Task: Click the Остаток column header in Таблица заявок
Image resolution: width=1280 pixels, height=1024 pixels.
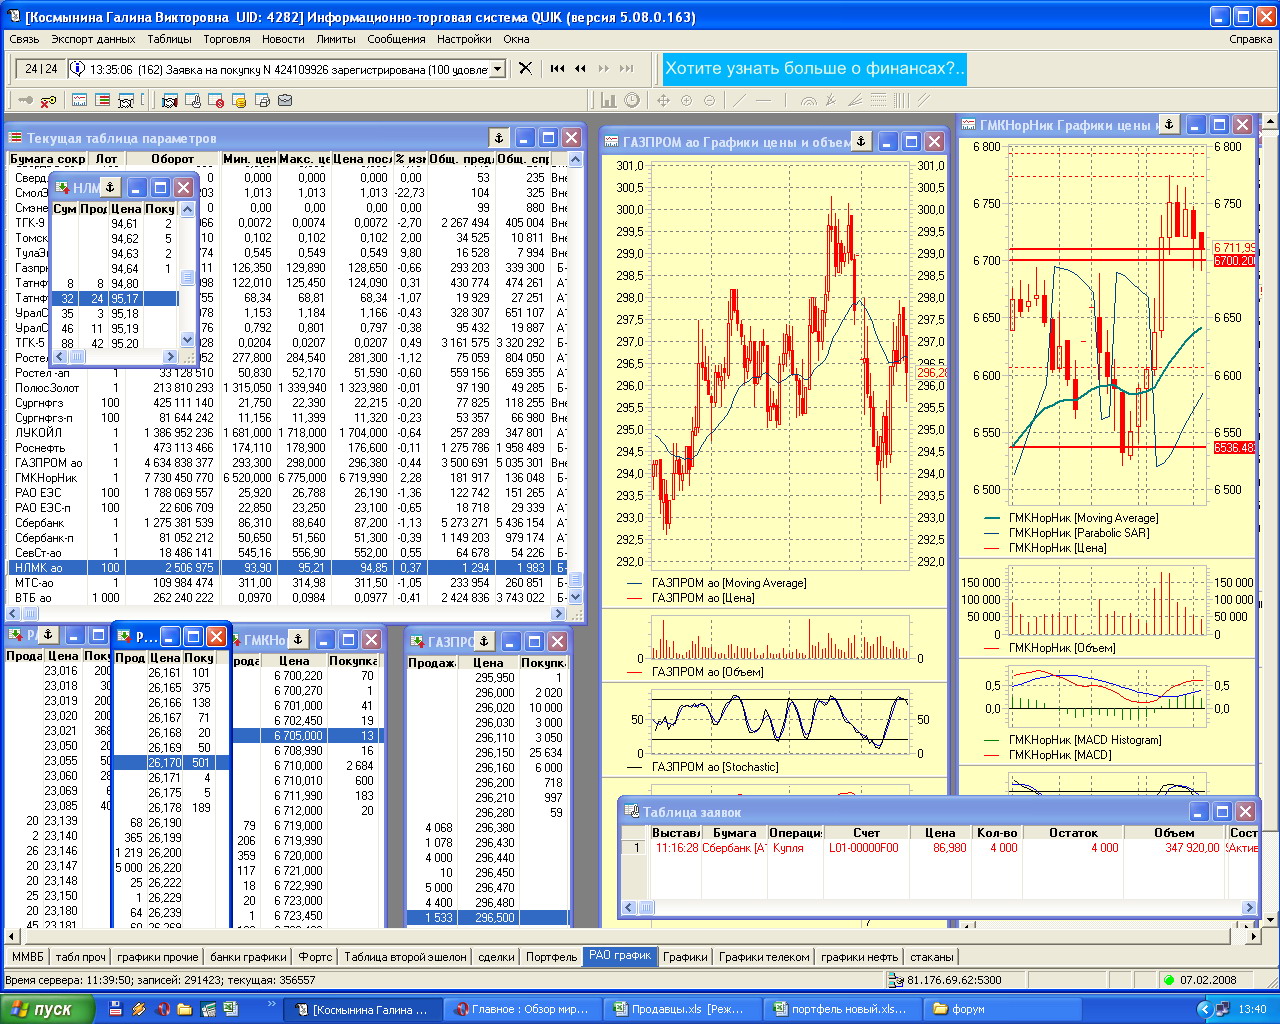Action: 1073,833
